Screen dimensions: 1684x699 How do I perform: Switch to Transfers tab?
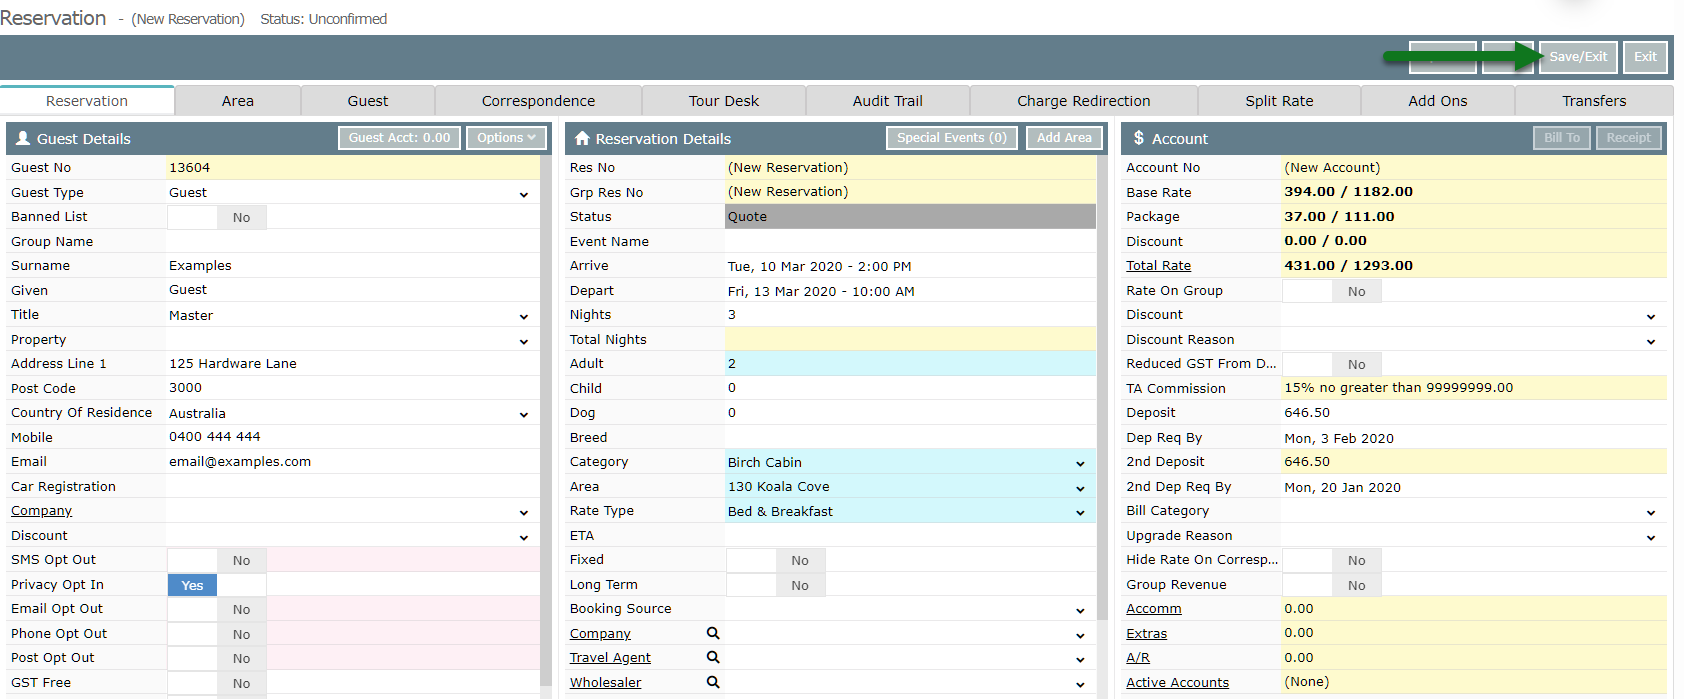(1594, 101)
